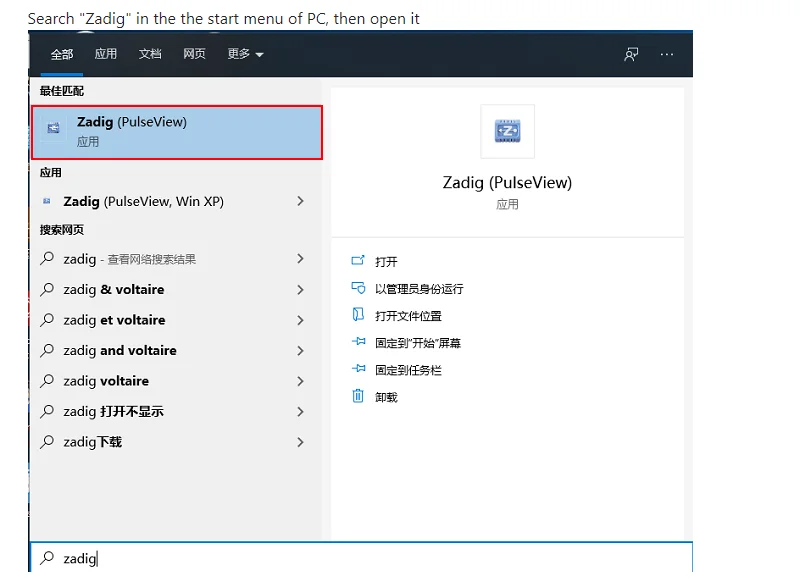Click the small Zadig icon in best match
This screenshot has height=586, width=800.
(53, 128)
